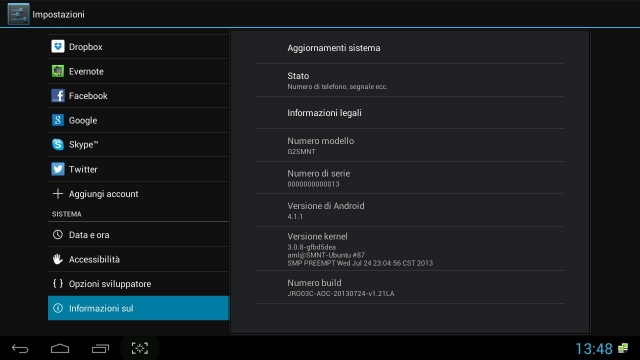Image resolution: width=640 pixels, height=360 pixels.
Task: Open Opzioni sviluppatore settings
Action: pyautogui.click(x=138, y=284)
